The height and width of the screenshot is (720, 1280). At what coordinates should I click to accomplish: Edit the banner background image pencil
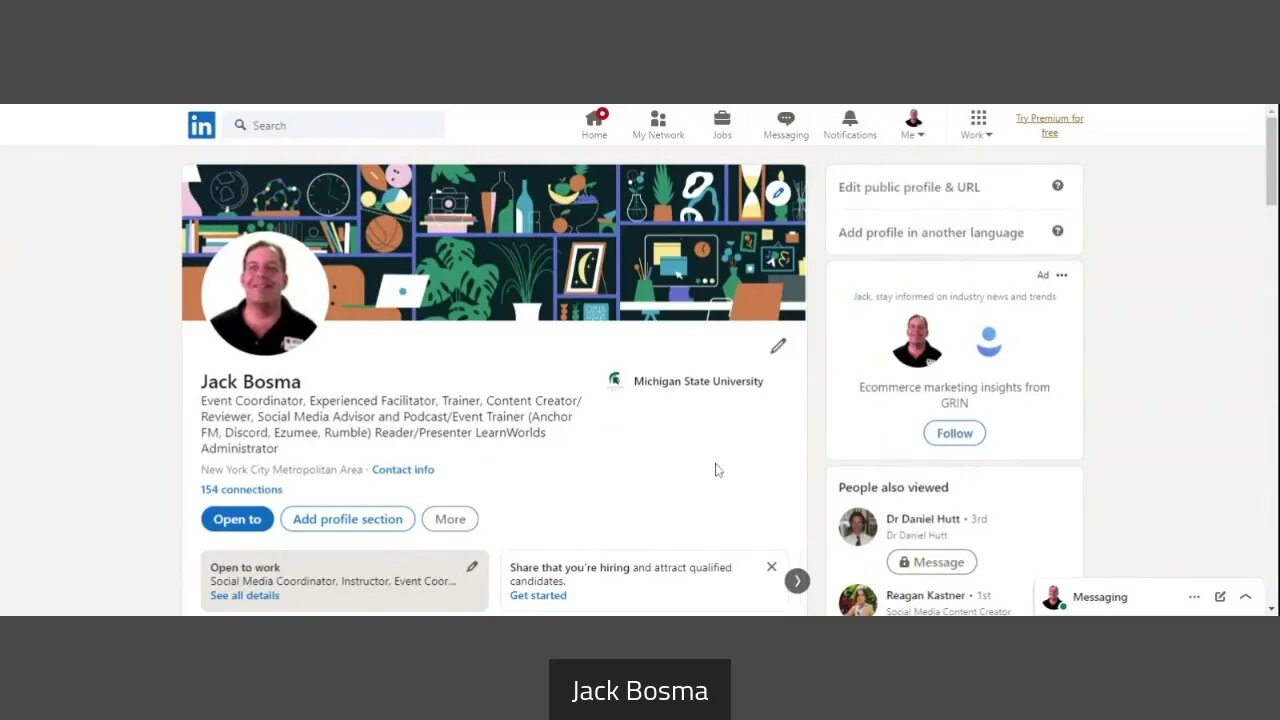point(778,192)
